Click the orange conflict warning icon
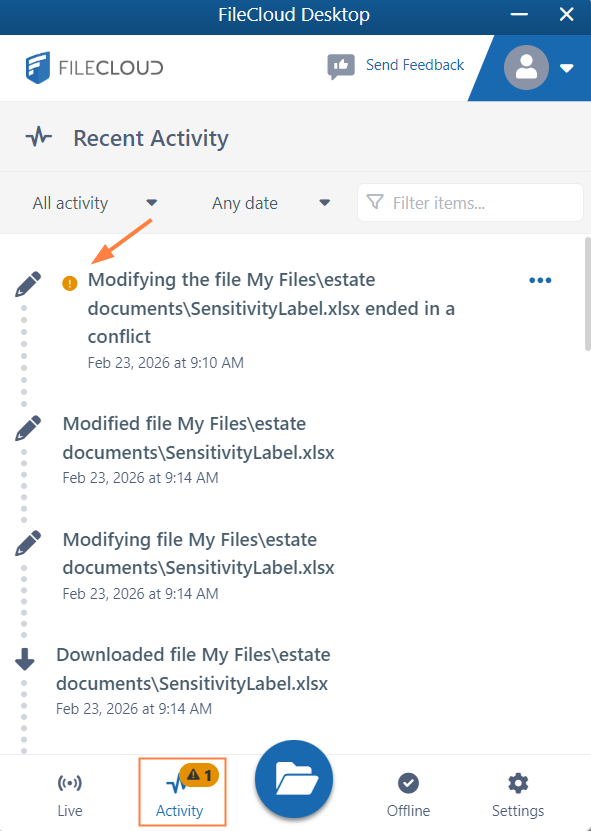The image size is (591, 831). click(69, 284)
